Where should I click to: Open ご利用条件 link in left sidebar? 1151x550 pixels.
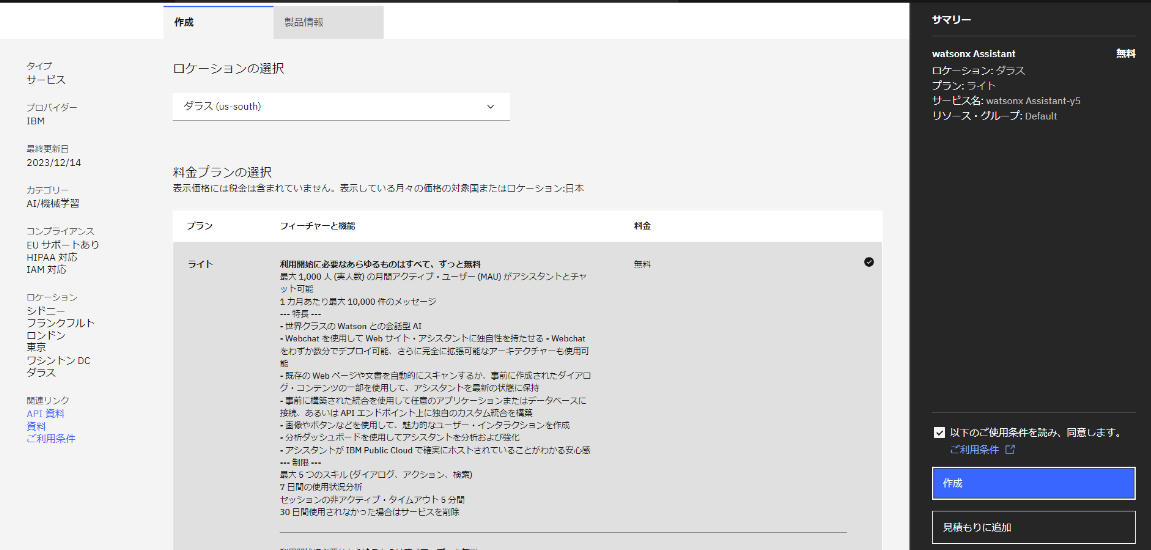point(51,438)
